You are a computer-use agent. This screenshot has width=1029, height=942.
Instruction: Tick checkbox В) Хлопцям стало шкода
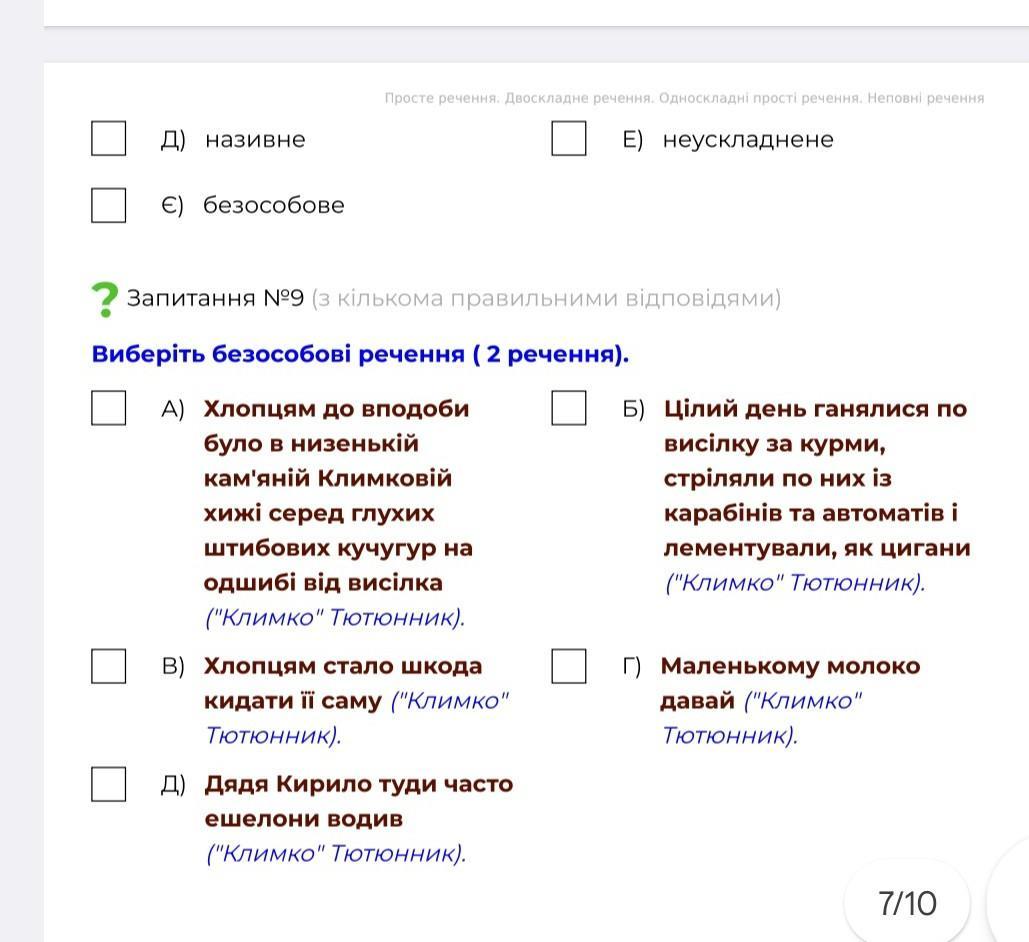click(108, 666)
